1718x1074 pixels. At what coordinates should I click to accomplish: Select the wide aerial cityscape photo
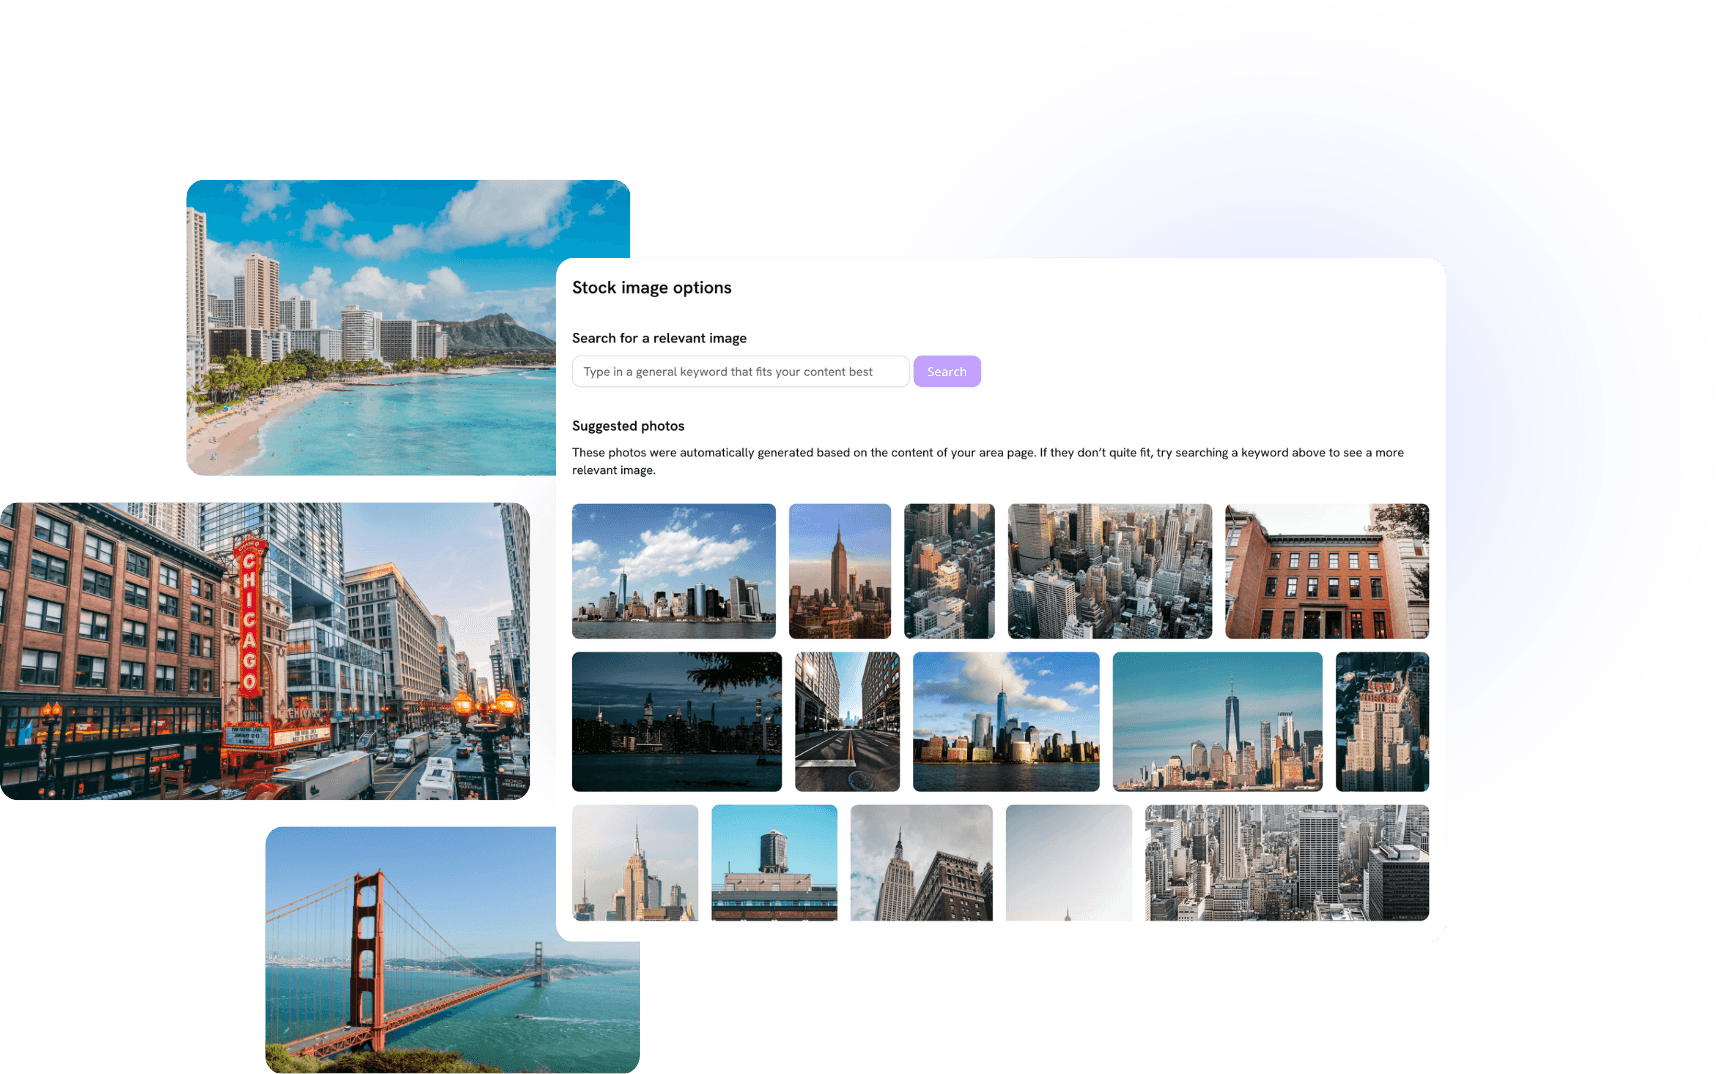[1286, 862]
